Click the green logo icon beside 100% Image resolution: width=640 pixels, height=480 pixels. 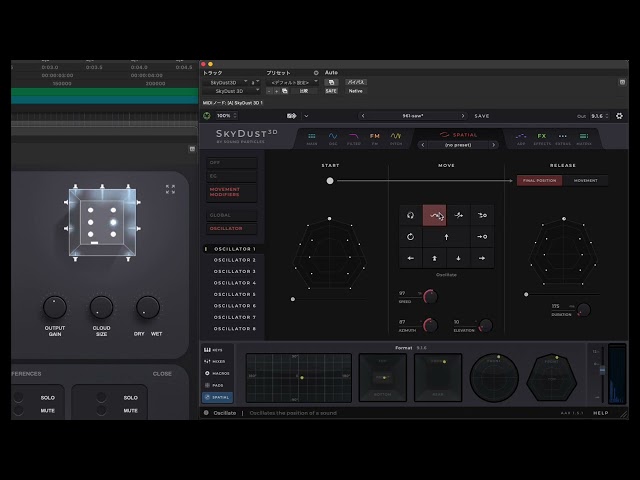coord(207,116)
